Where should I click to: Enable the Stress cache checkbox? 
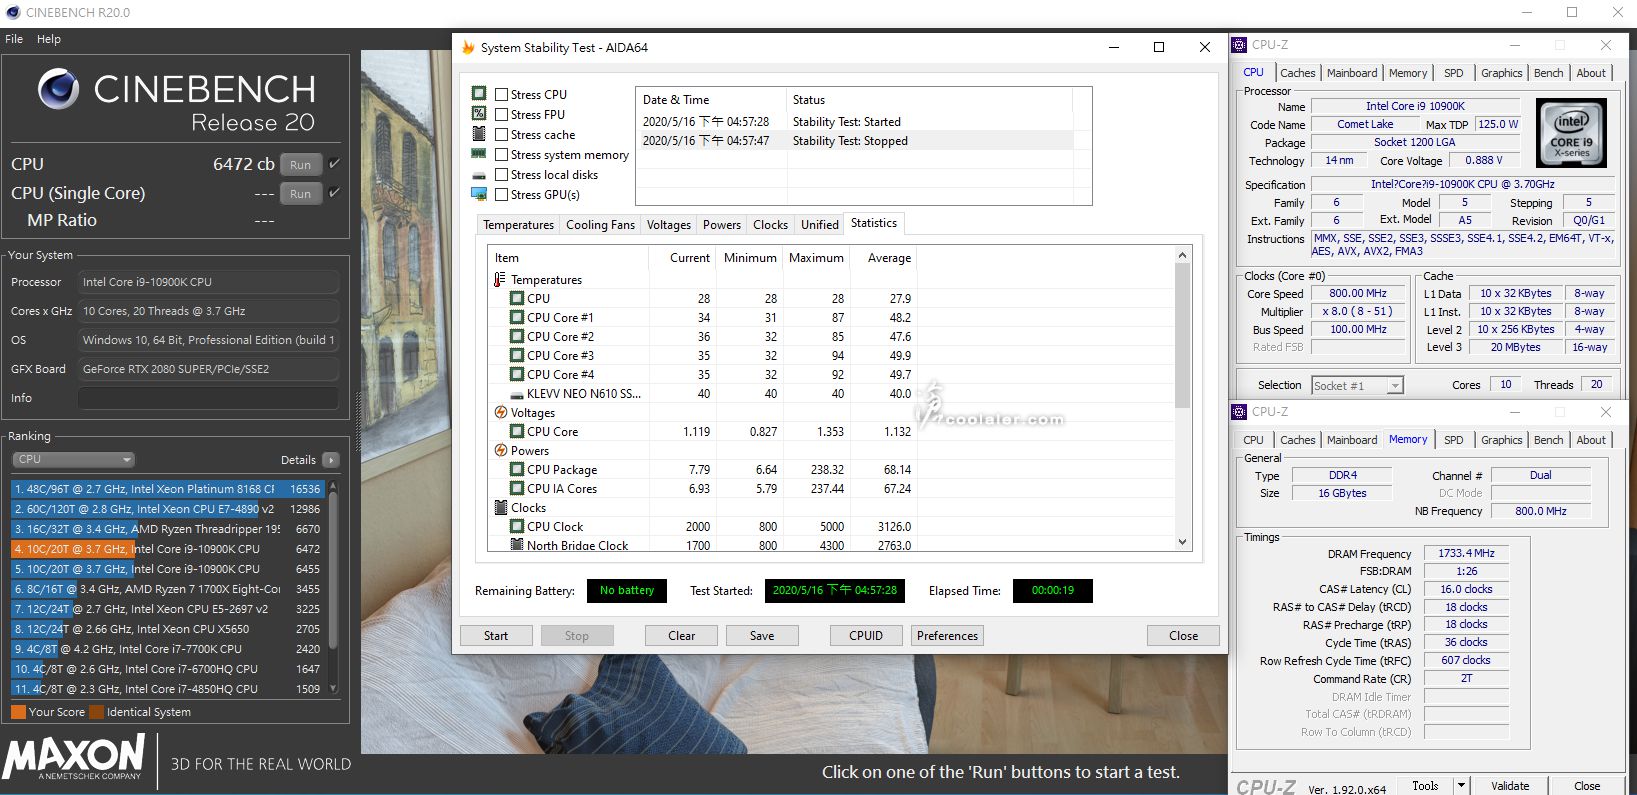502,134
